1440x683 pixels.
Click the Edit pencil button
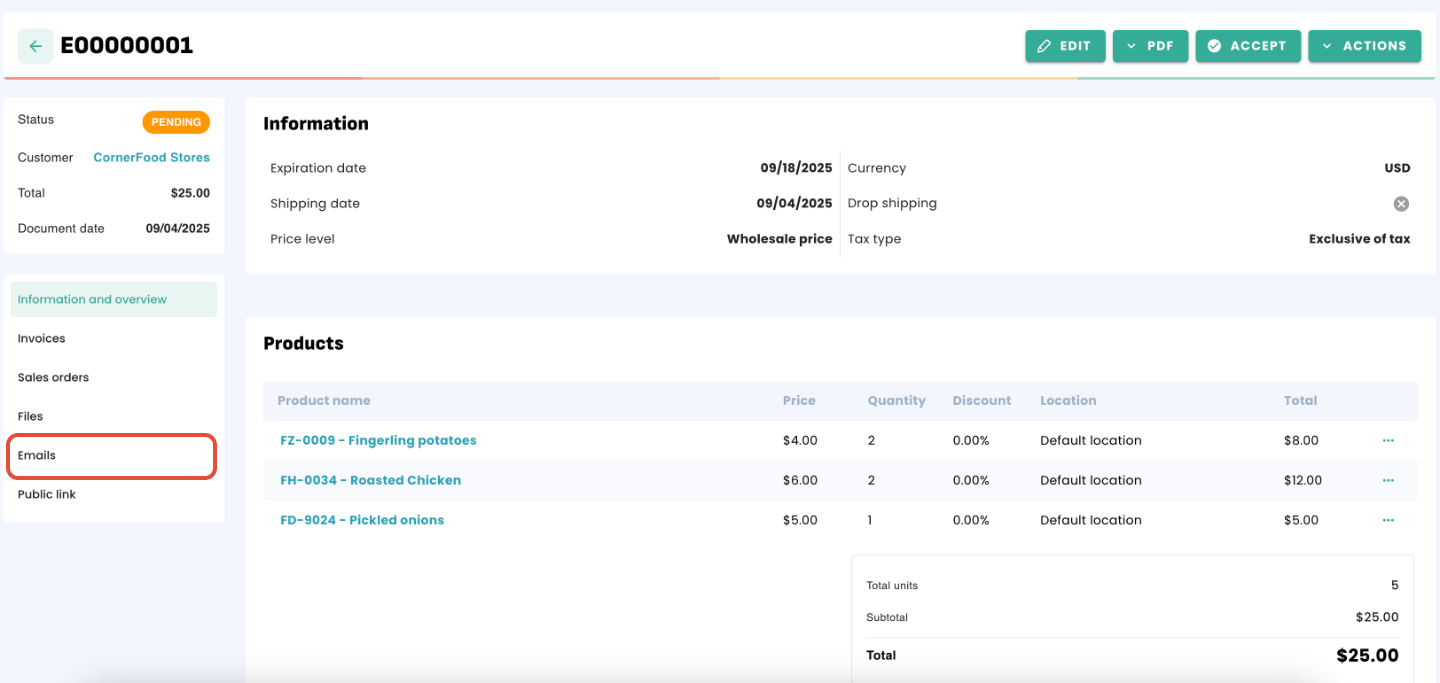[x=1064, y=46]
